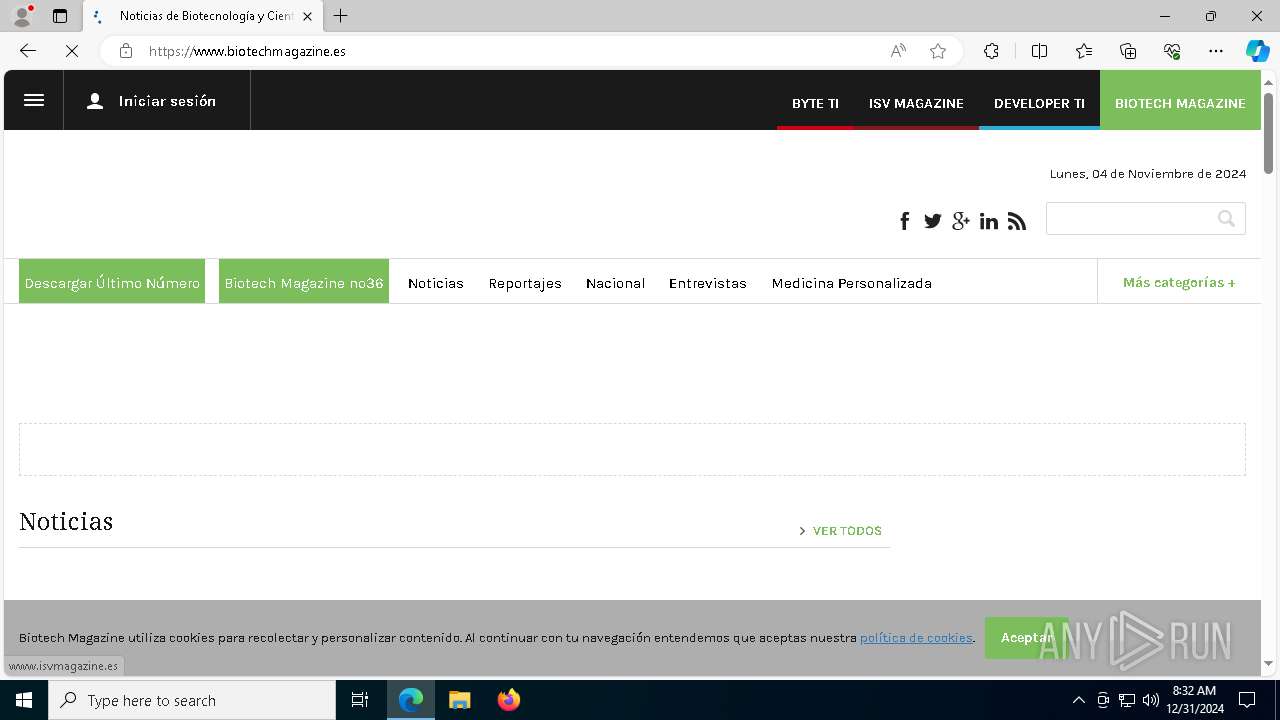Image resolution: width=1280 pixels, height=720 pixels.
Task: Open the Google Plus social icon
Action: pos(961,221)
